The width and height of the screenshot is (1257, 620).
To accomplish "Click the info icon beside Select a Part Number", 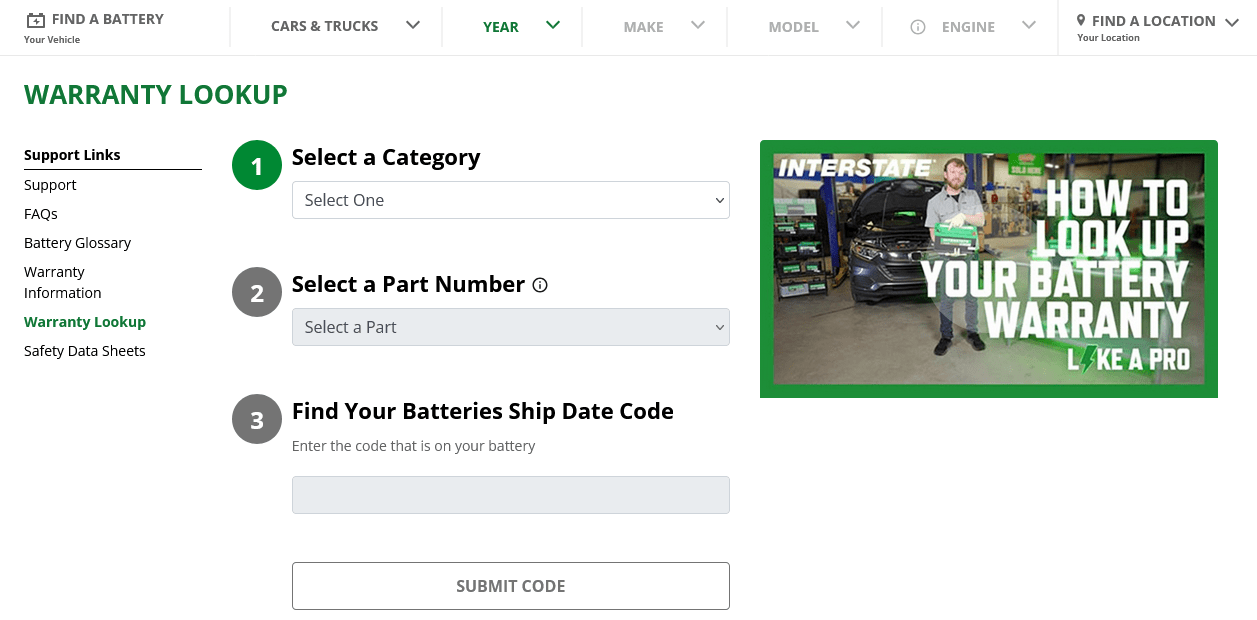I will (x=540, y=285).
